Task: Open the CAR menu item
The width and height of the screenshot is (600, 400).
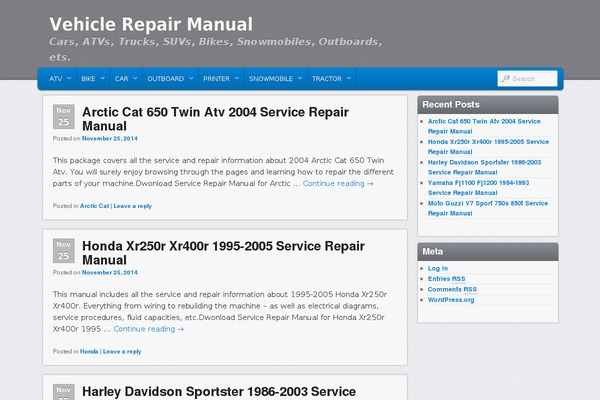Action: click(x=122, y=78)
